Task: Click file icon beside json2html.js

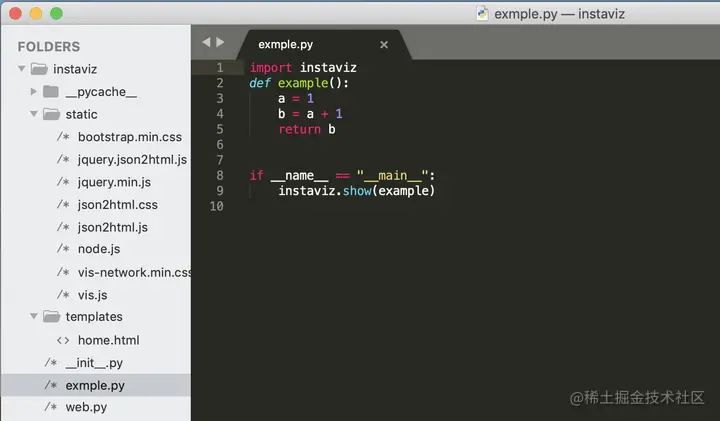Action: pyautogui.click(x=63, y=227)
